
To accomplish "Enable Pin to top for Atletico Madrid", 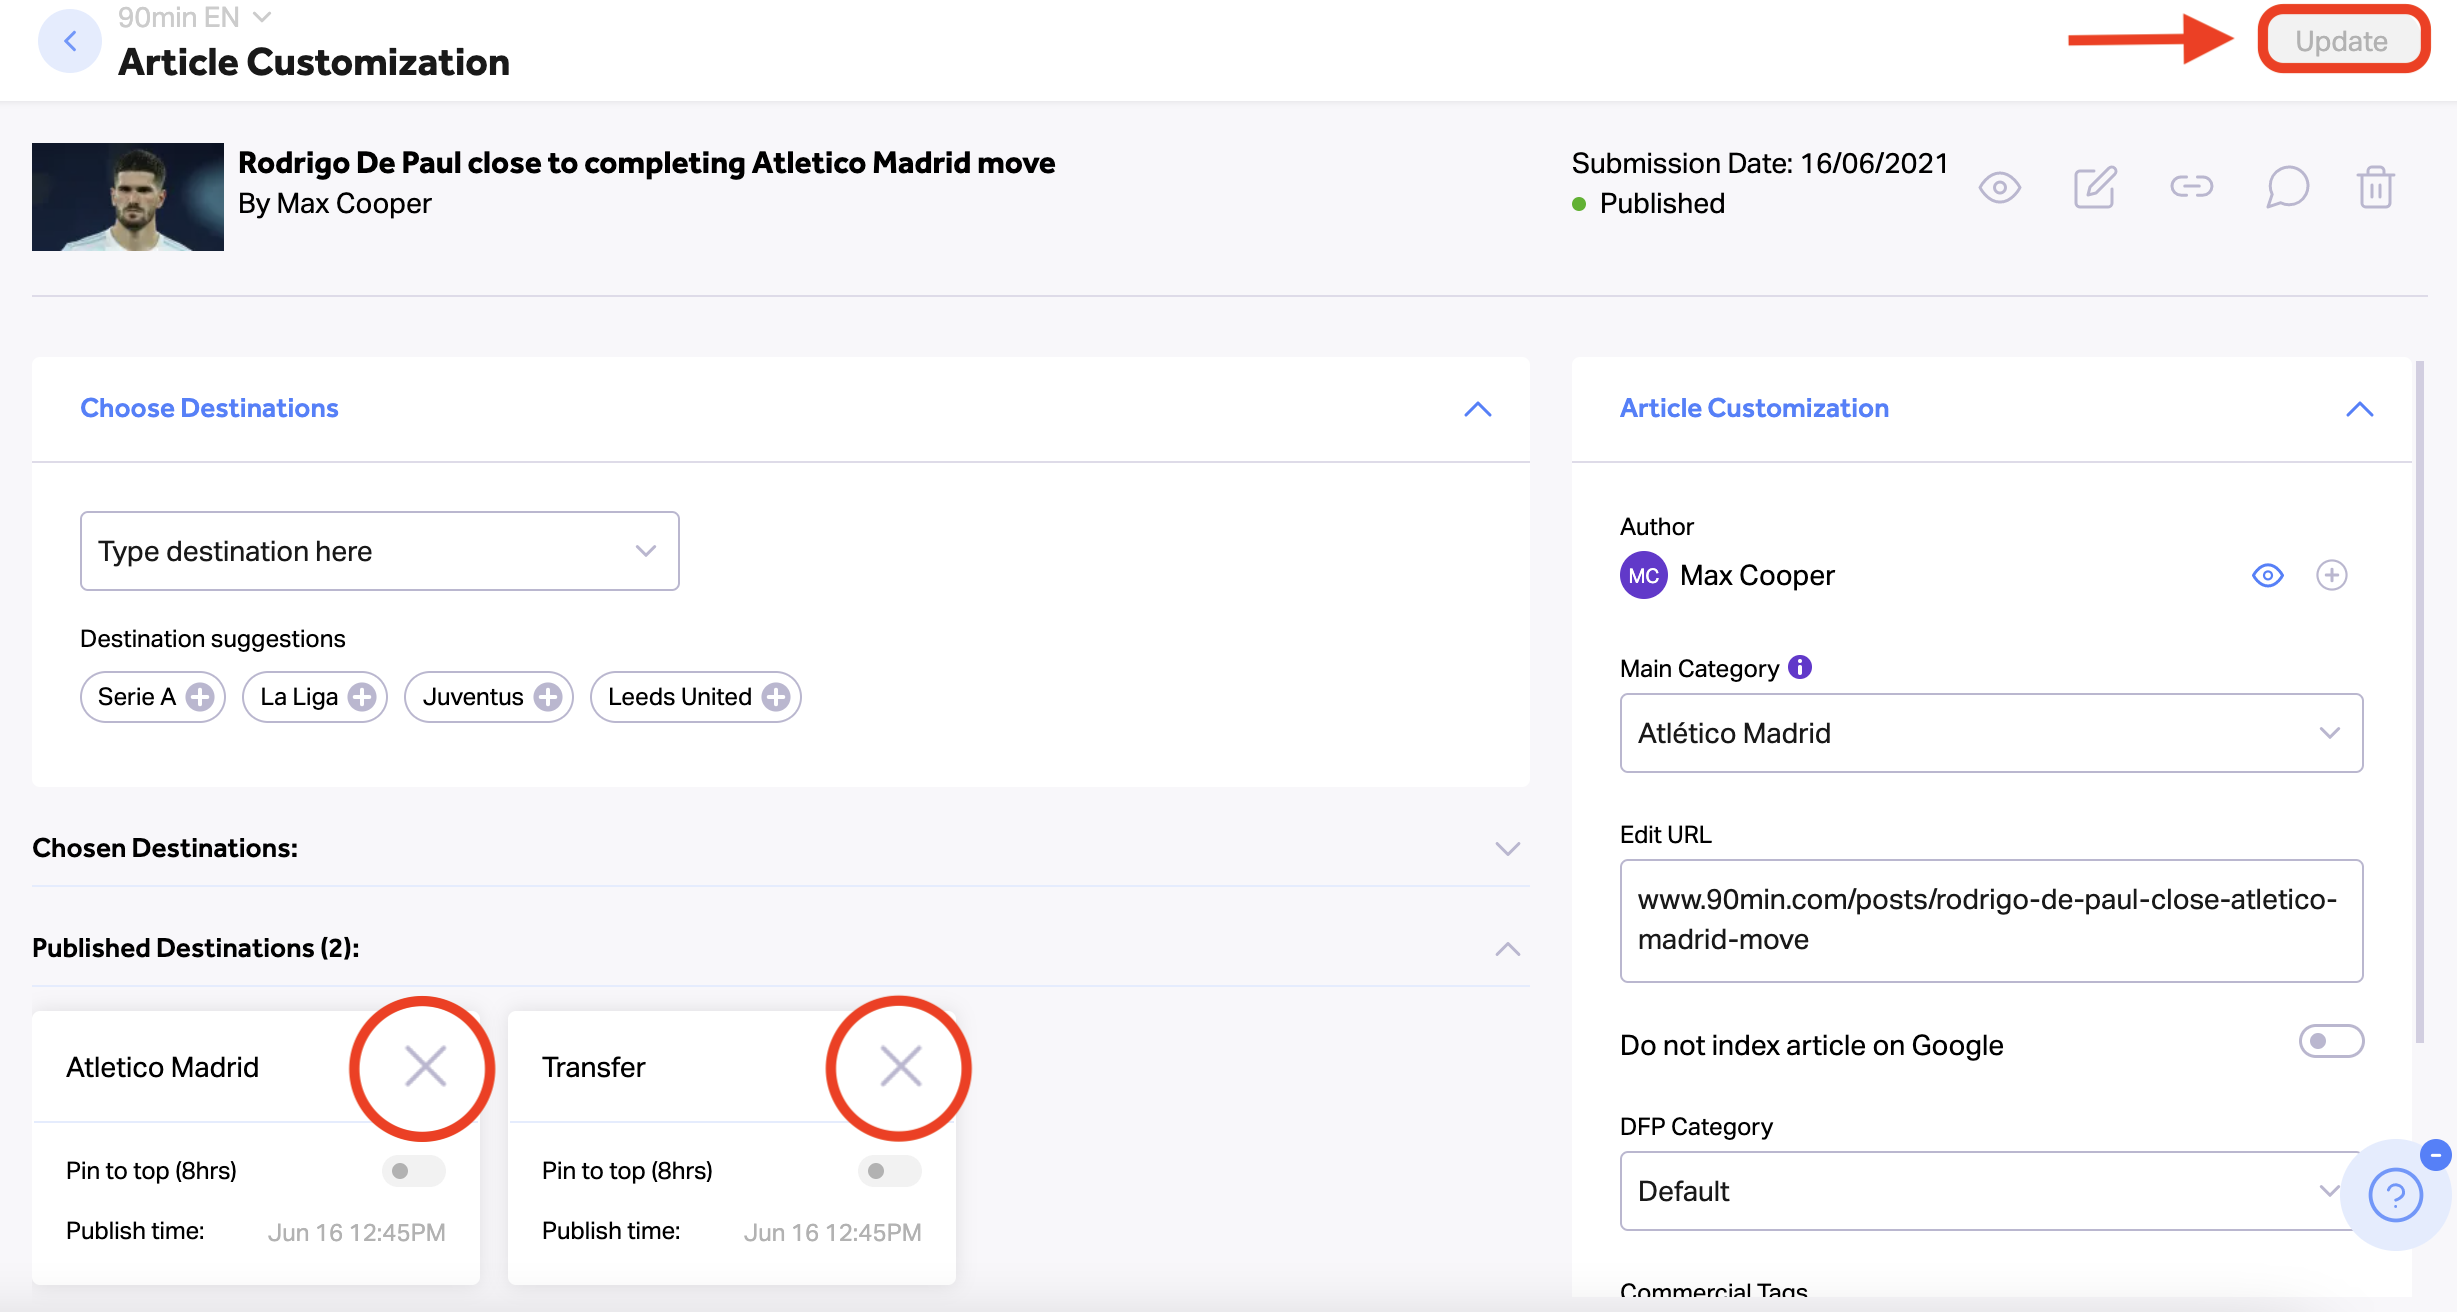I will click(x=413, y=1170).
